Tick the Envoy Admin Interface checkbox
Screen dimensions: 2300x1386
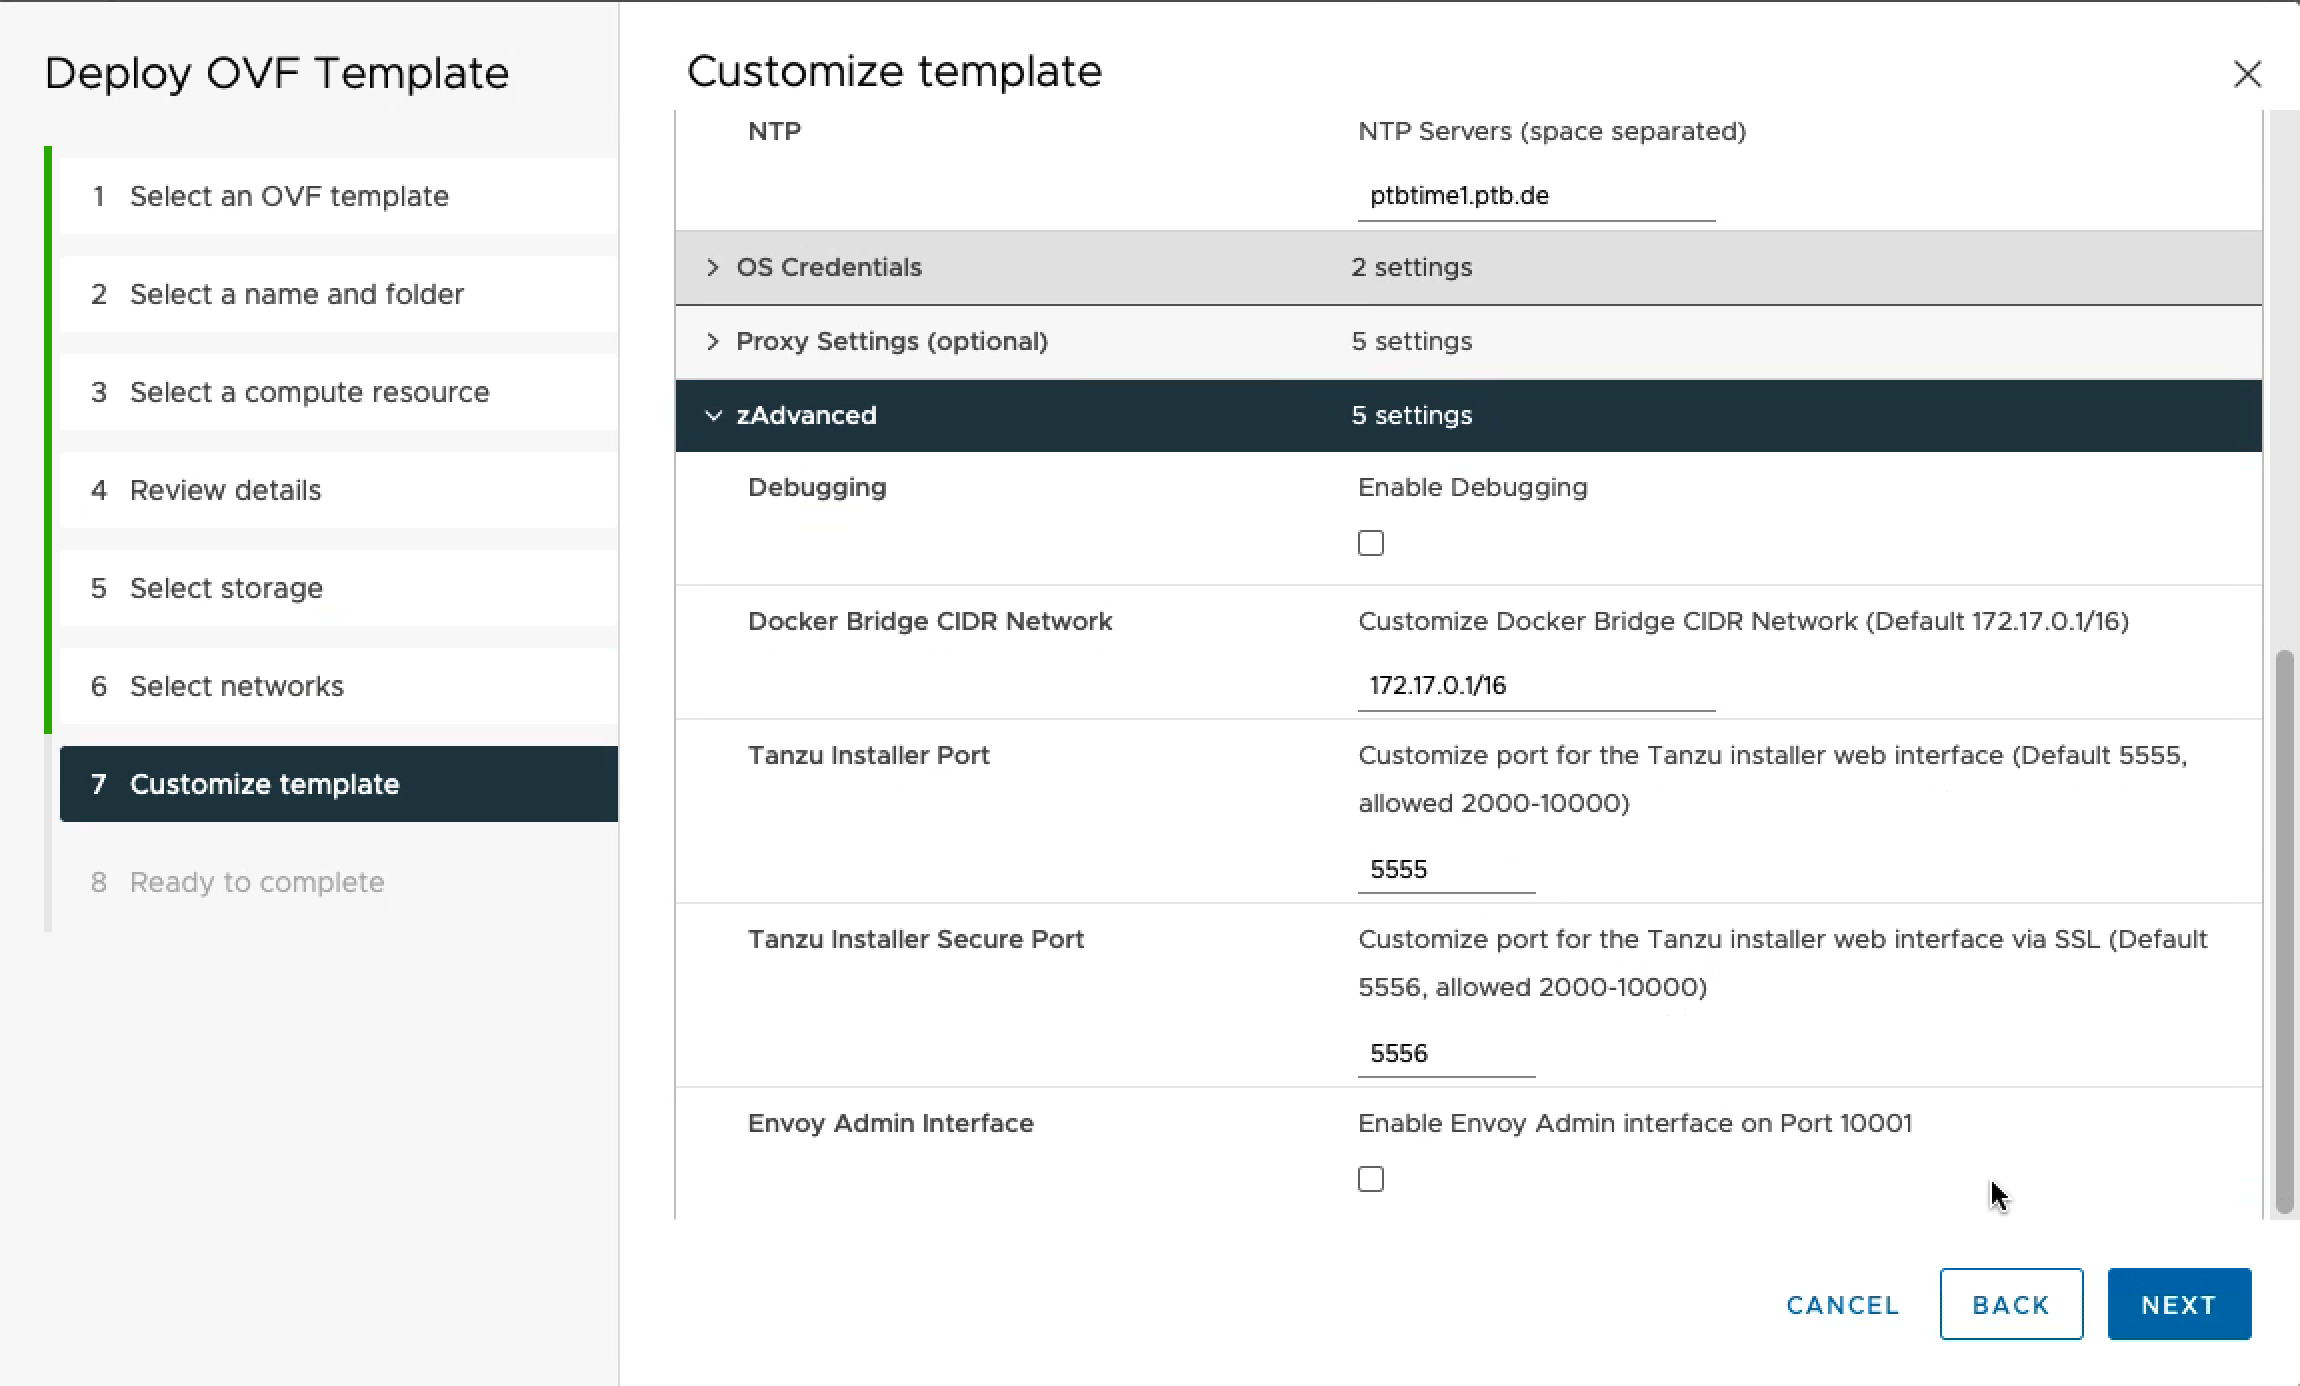[1370, 1179]
